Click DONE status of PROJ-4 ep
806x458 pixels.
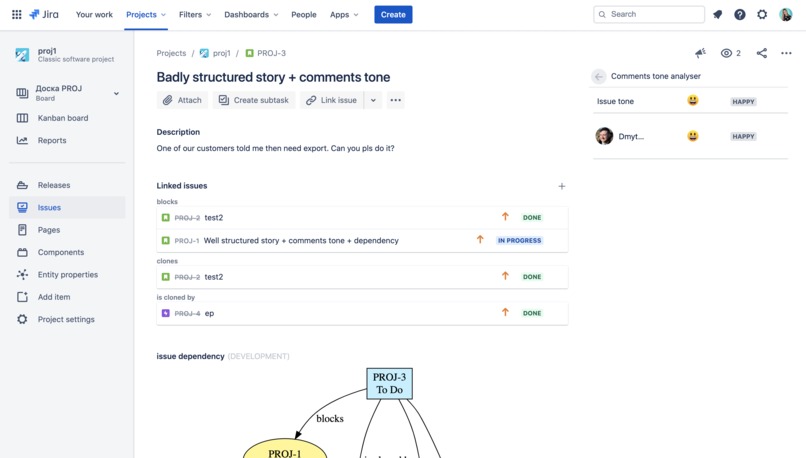point(532,313)
